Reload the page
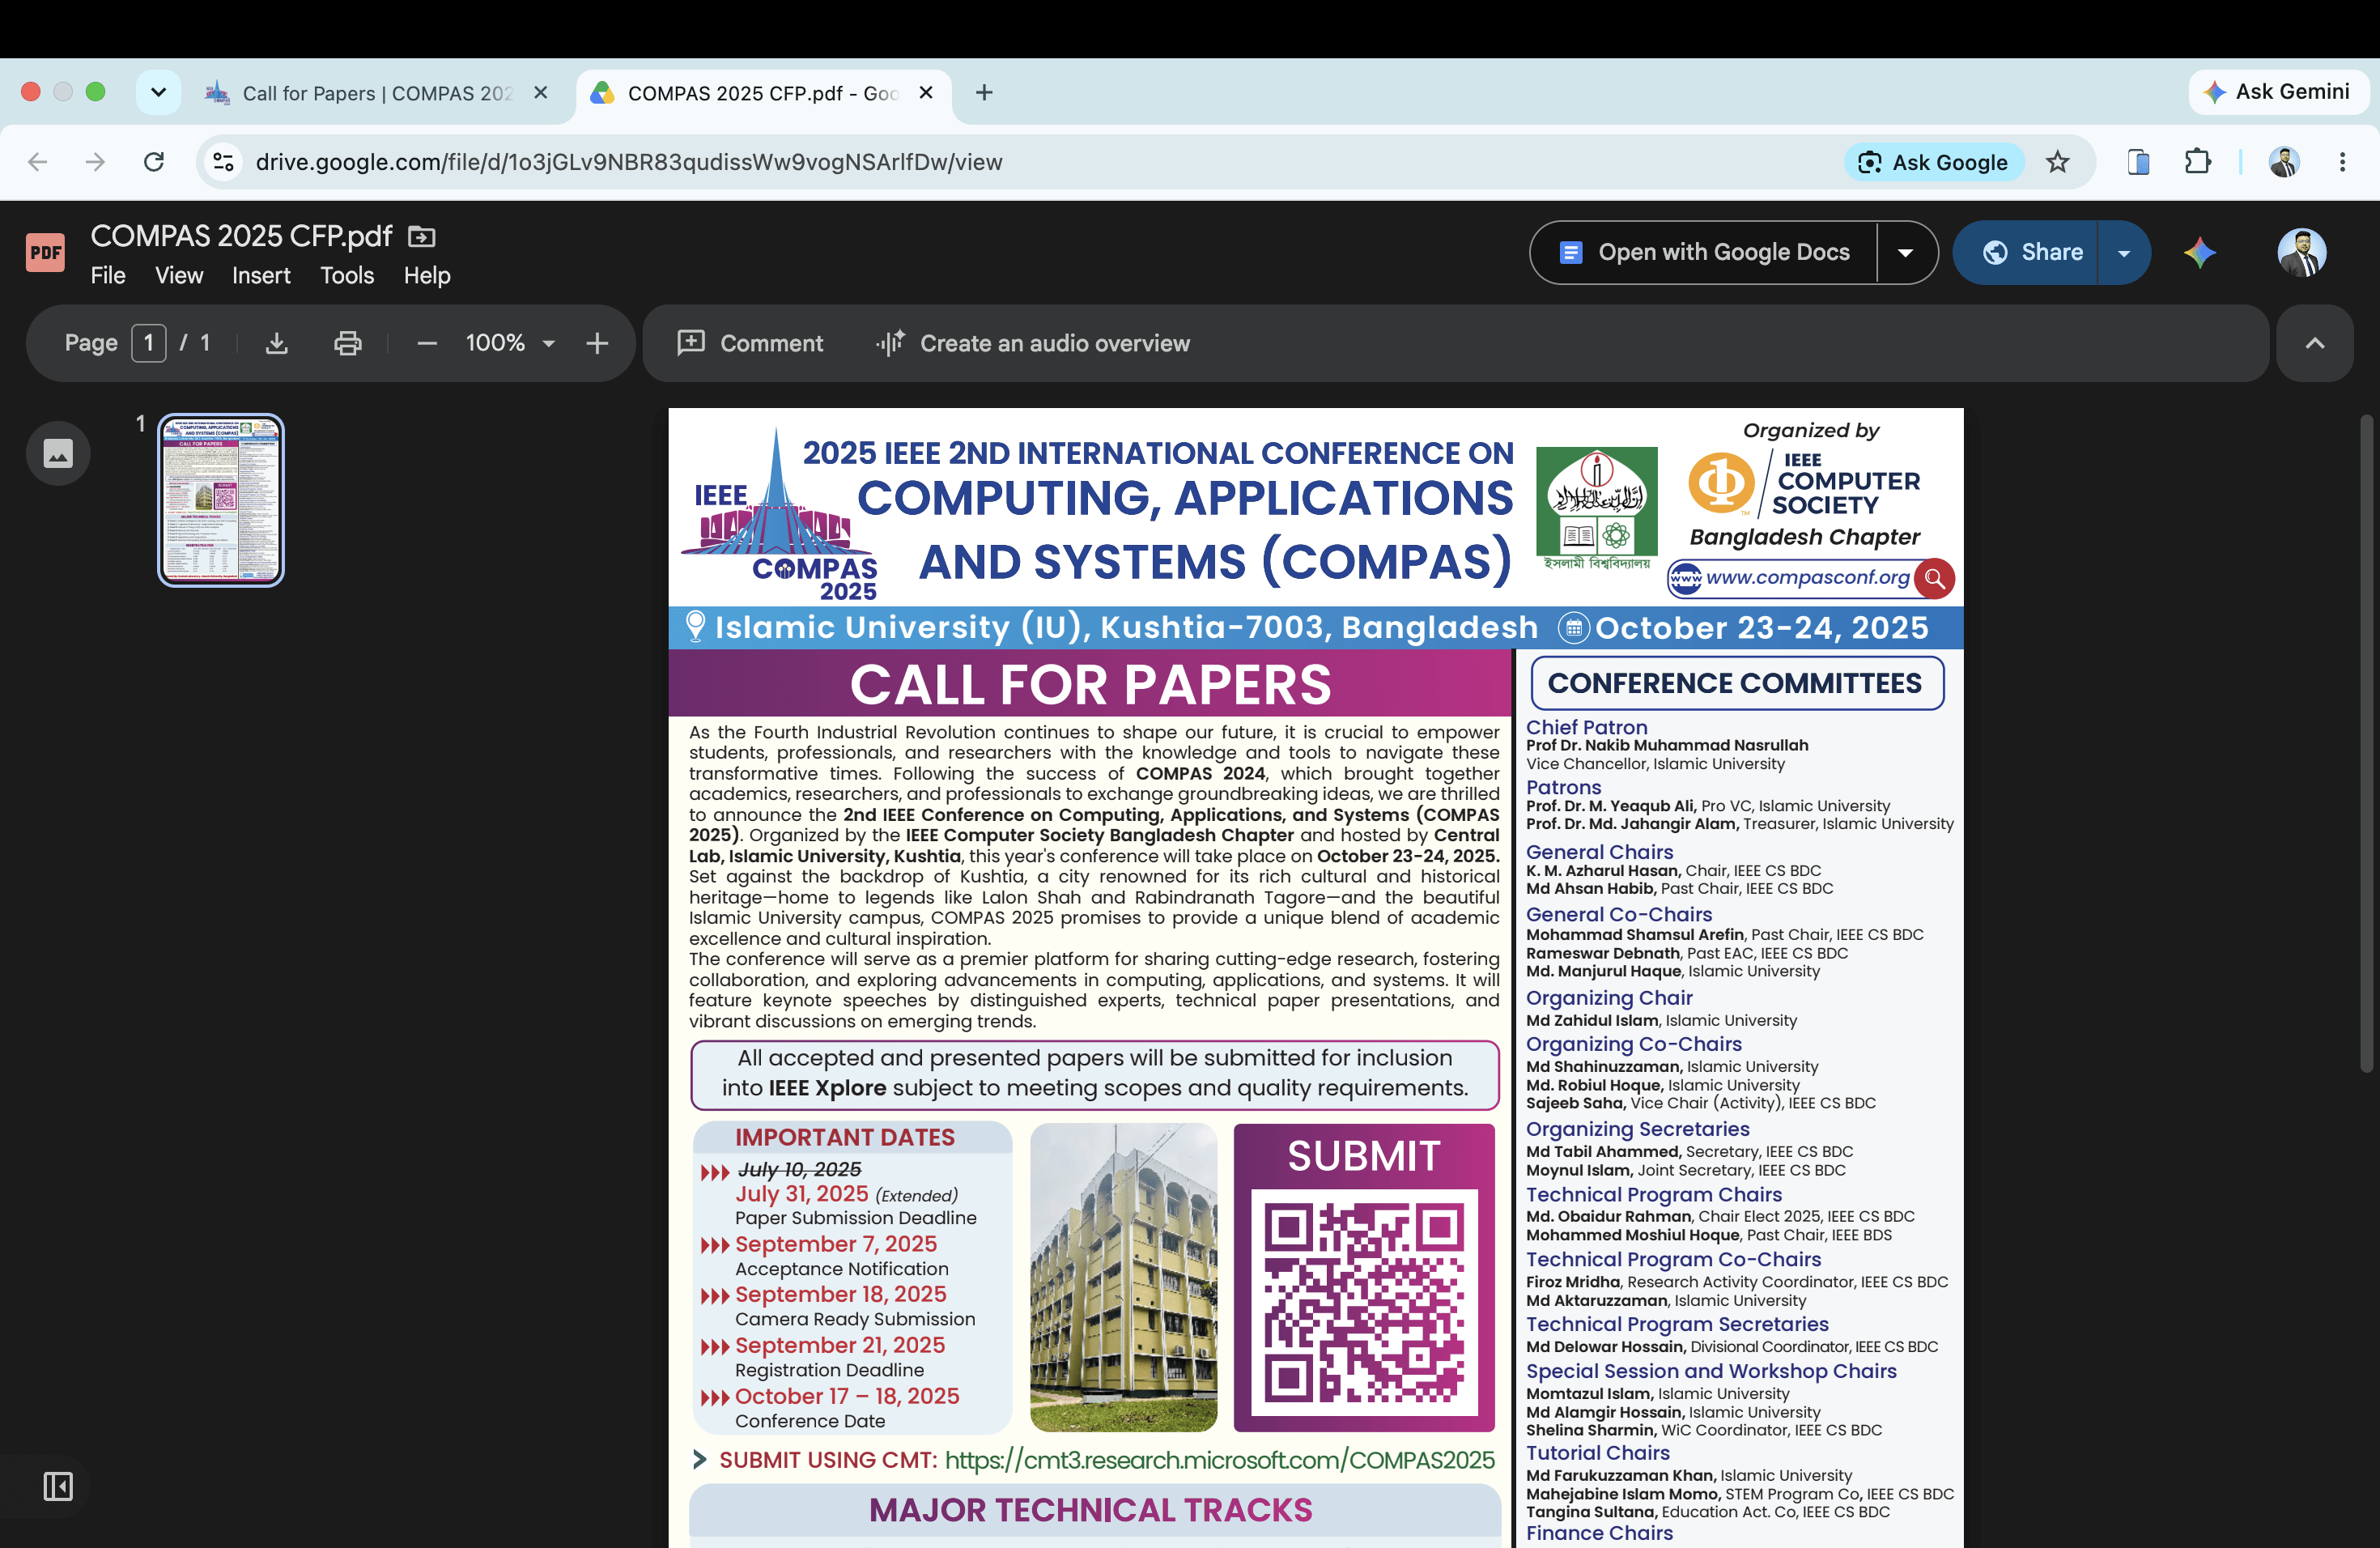Screen dimensions: 2380x1548 (x=153, y=162)
